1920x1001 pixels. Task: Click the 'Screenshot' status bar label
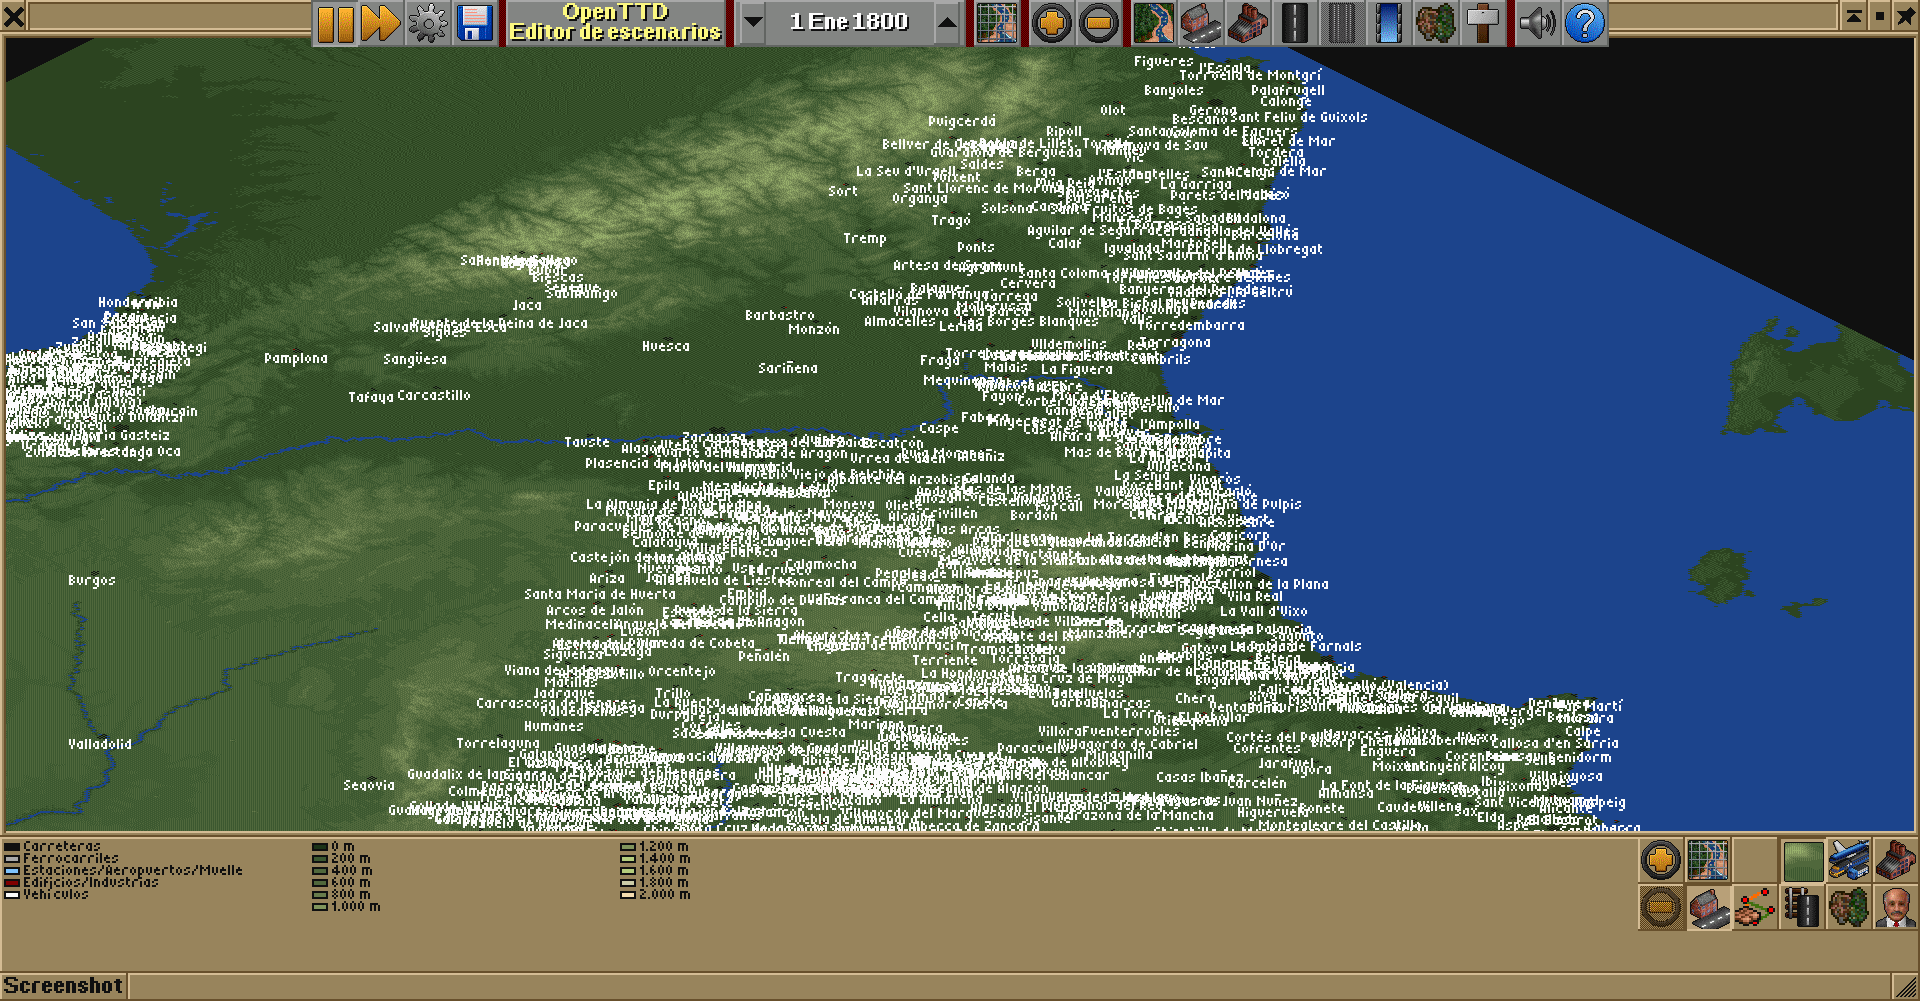tap(63, 986)
